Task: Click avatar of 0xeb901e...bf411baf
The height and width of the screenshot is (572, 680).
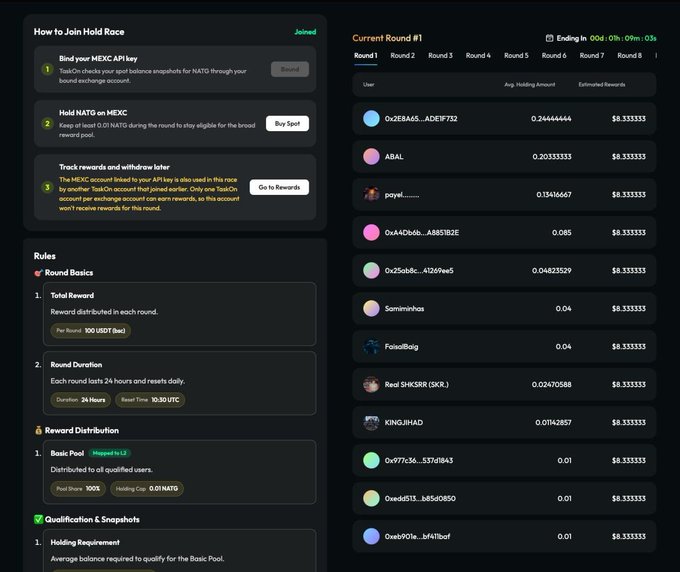Action: click(371, 536)
